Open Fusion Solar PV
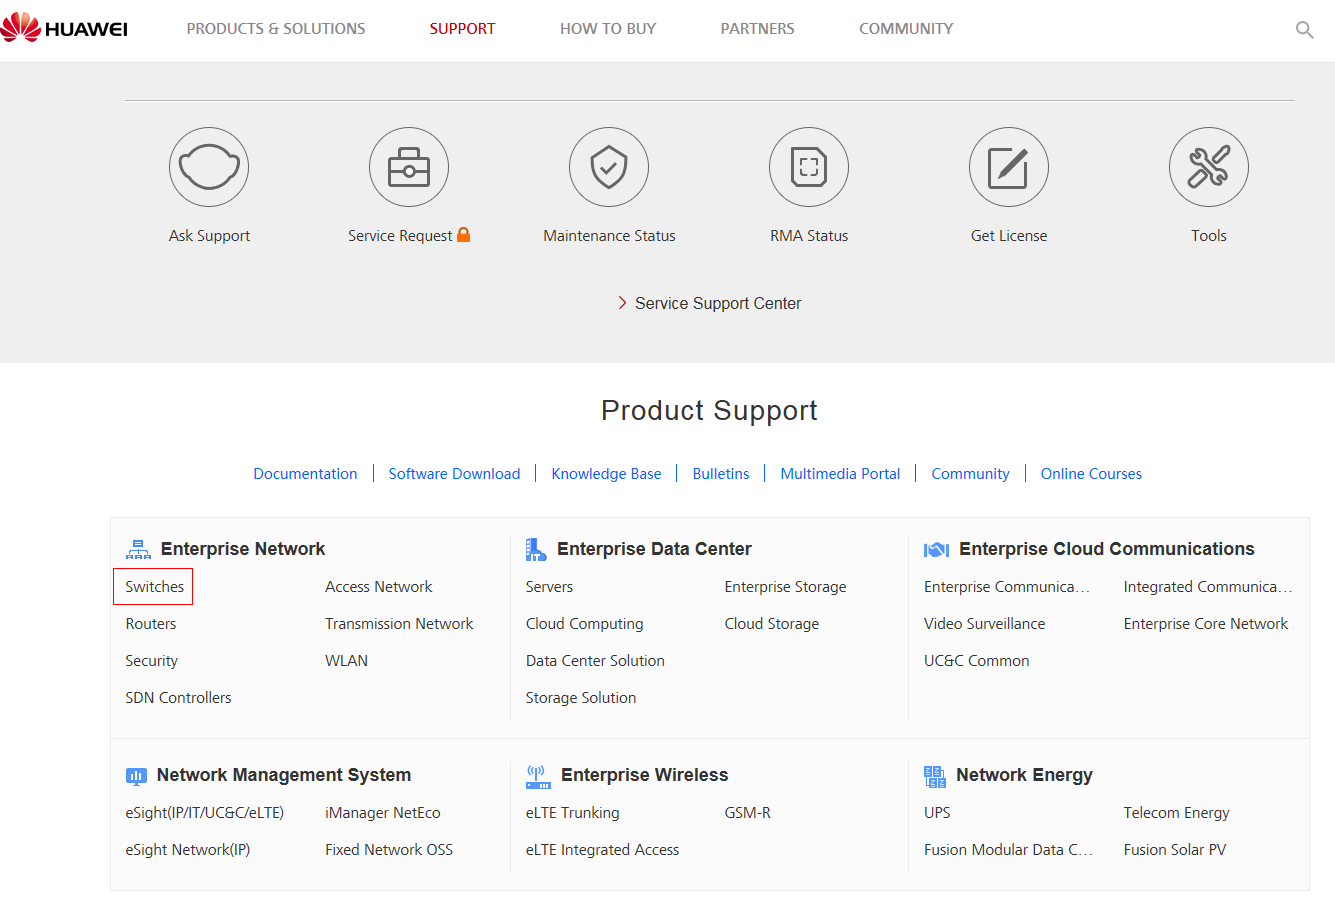This screenshot has width=1335, height=899. pyautogui.click(x=1175, y=850)
